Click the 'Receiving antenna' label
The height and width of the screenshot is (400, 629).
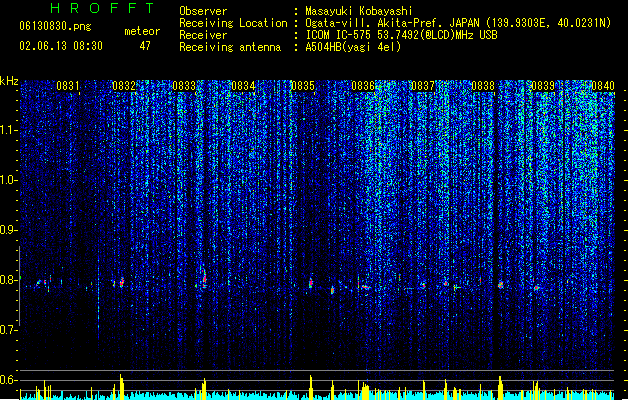tap(230, 47)
